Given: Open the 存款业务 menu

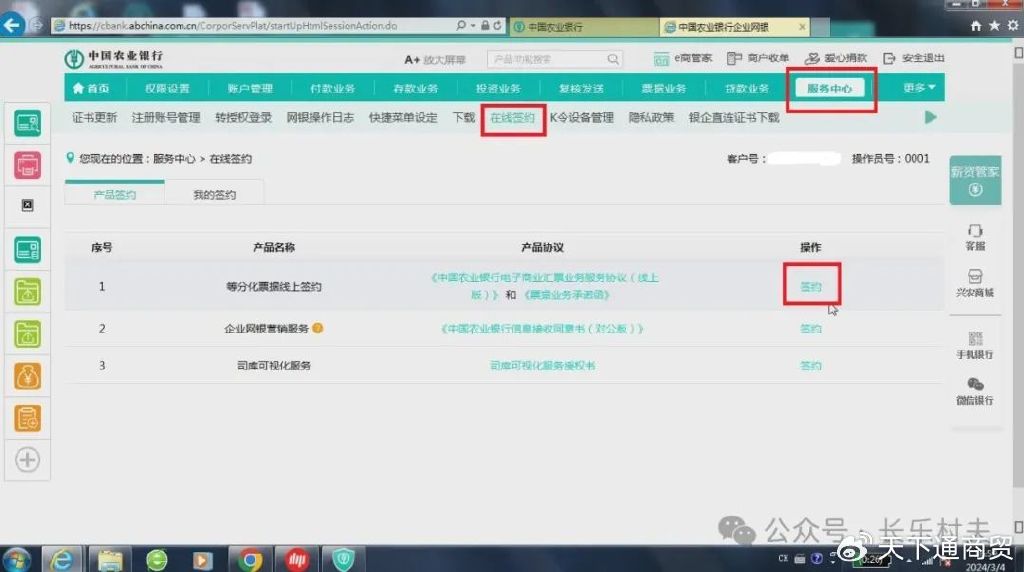Looking at the screenshot, I should pos(415,88).
